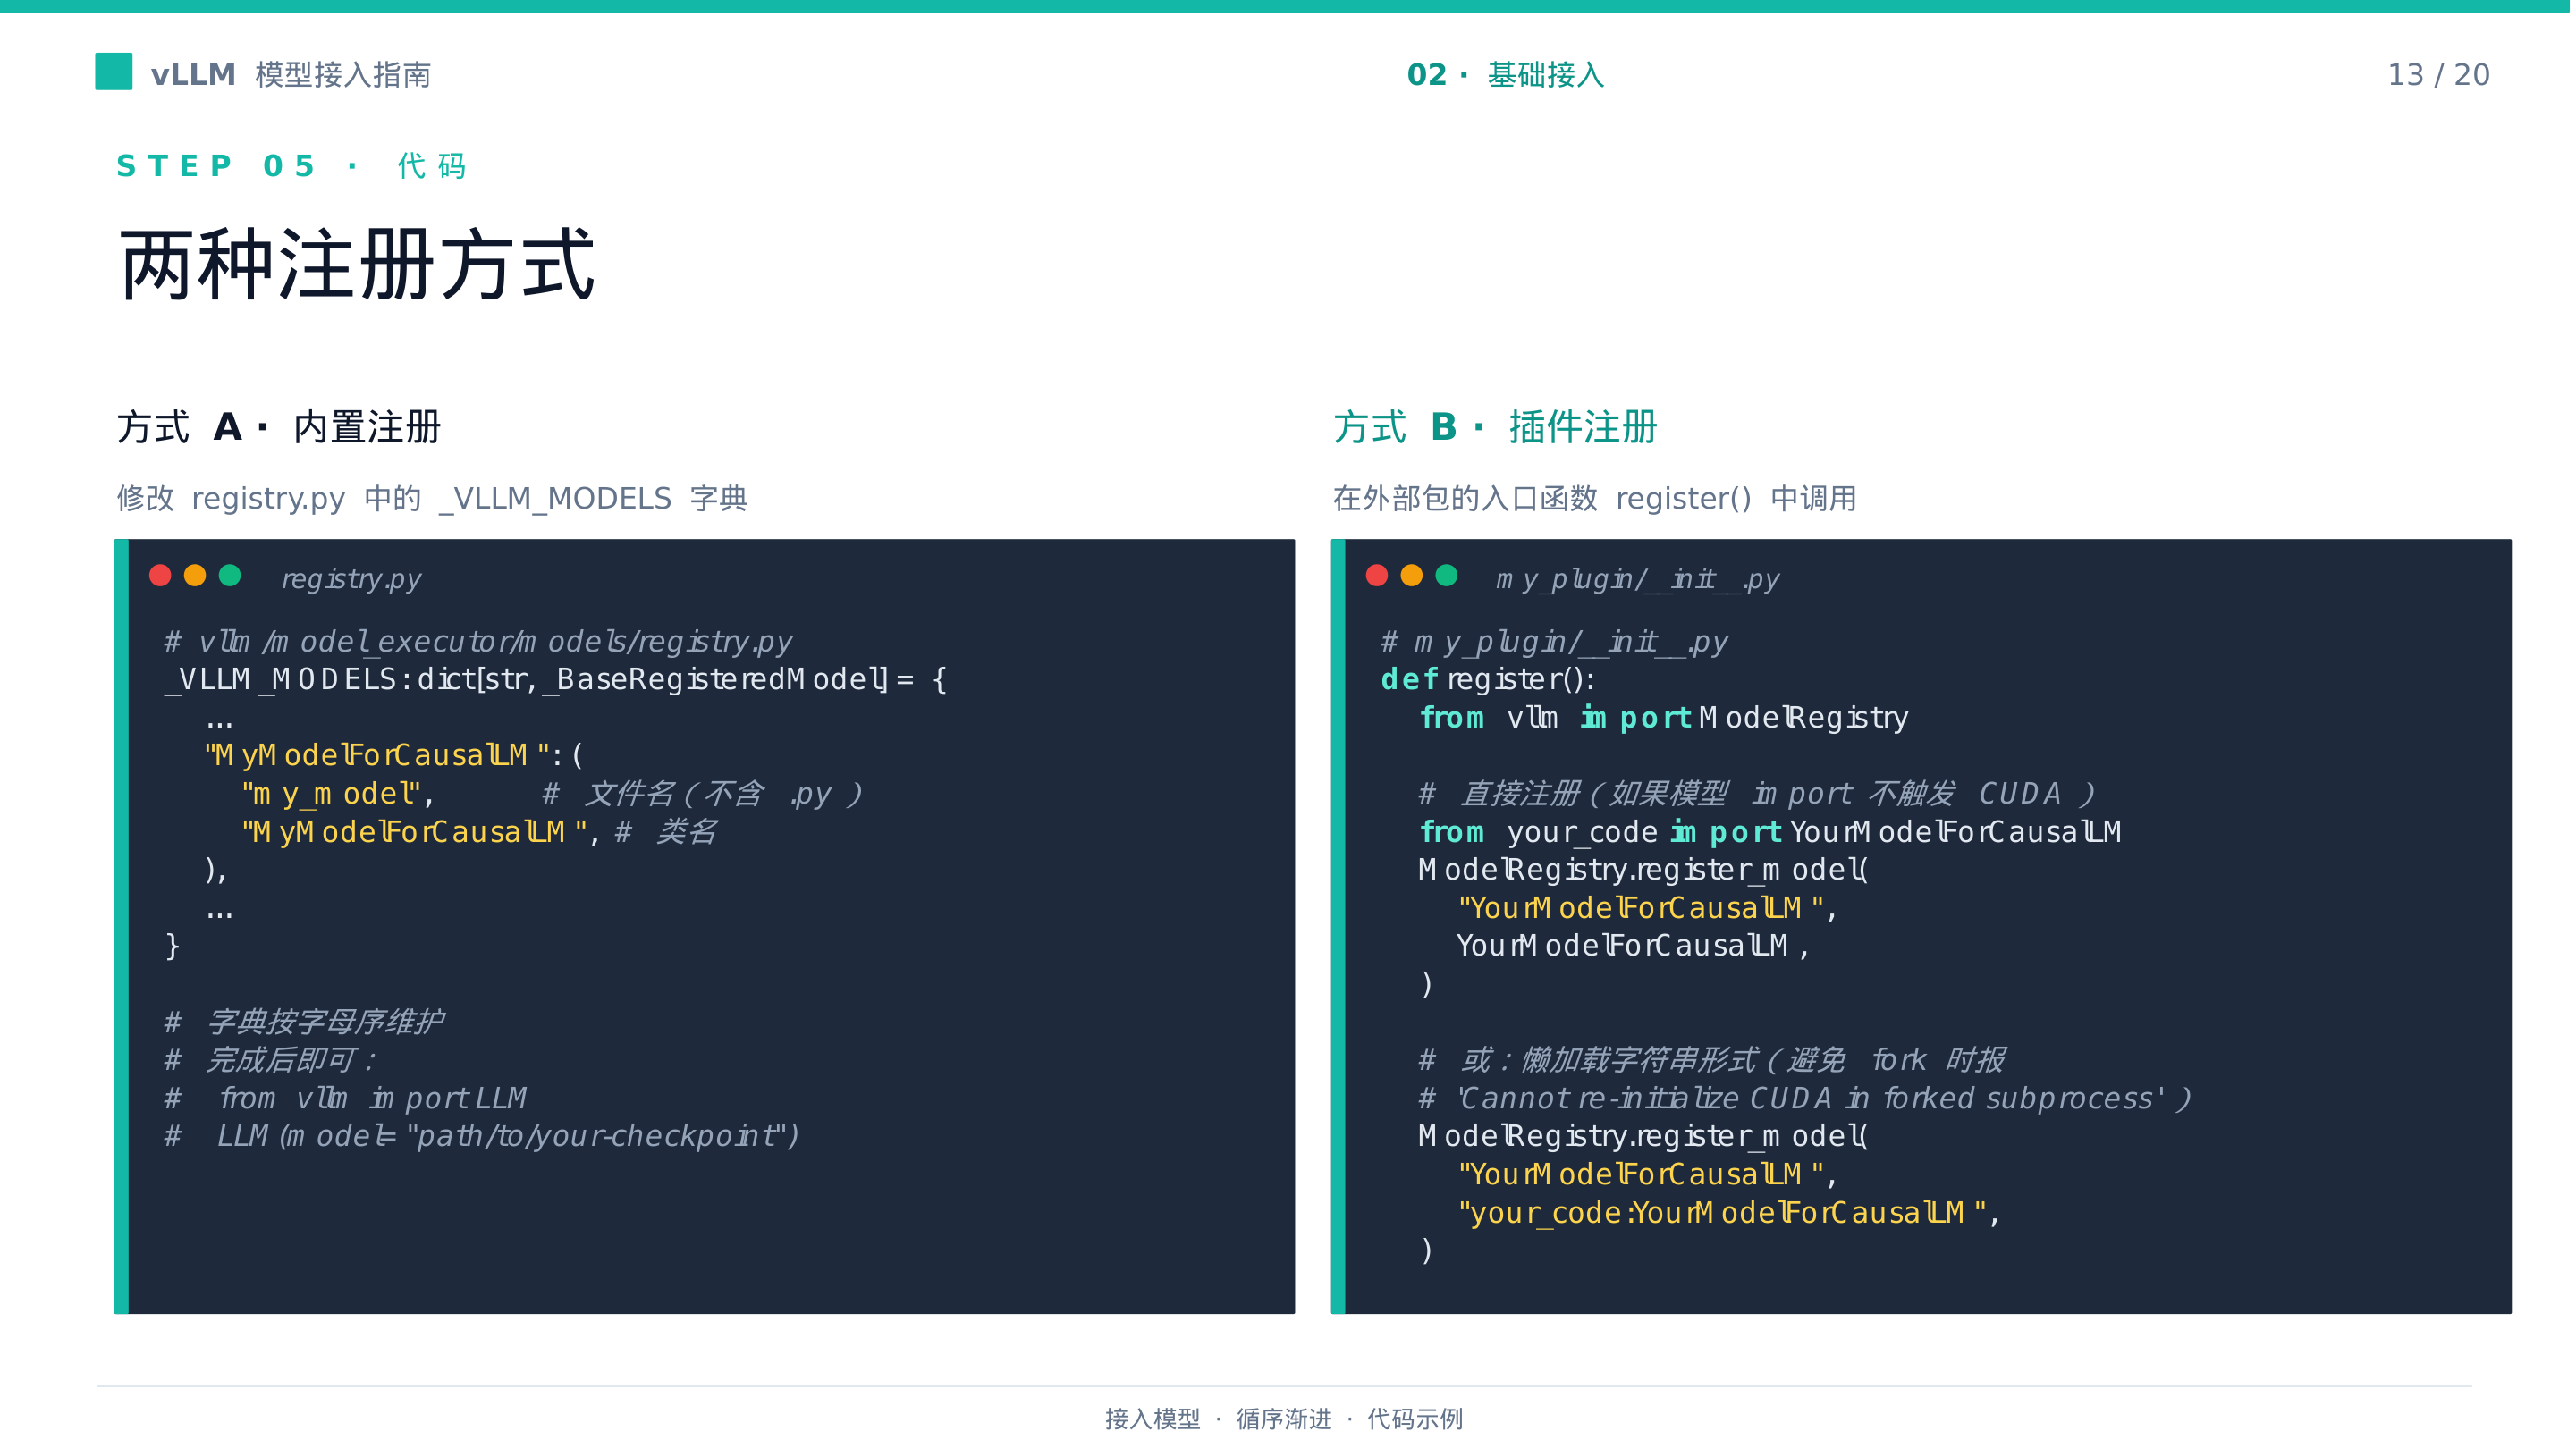Click 'from your_code import YourModelForCausalLM' line
Viewport: 2576px width, 1448px height.
click(1770, 833)
